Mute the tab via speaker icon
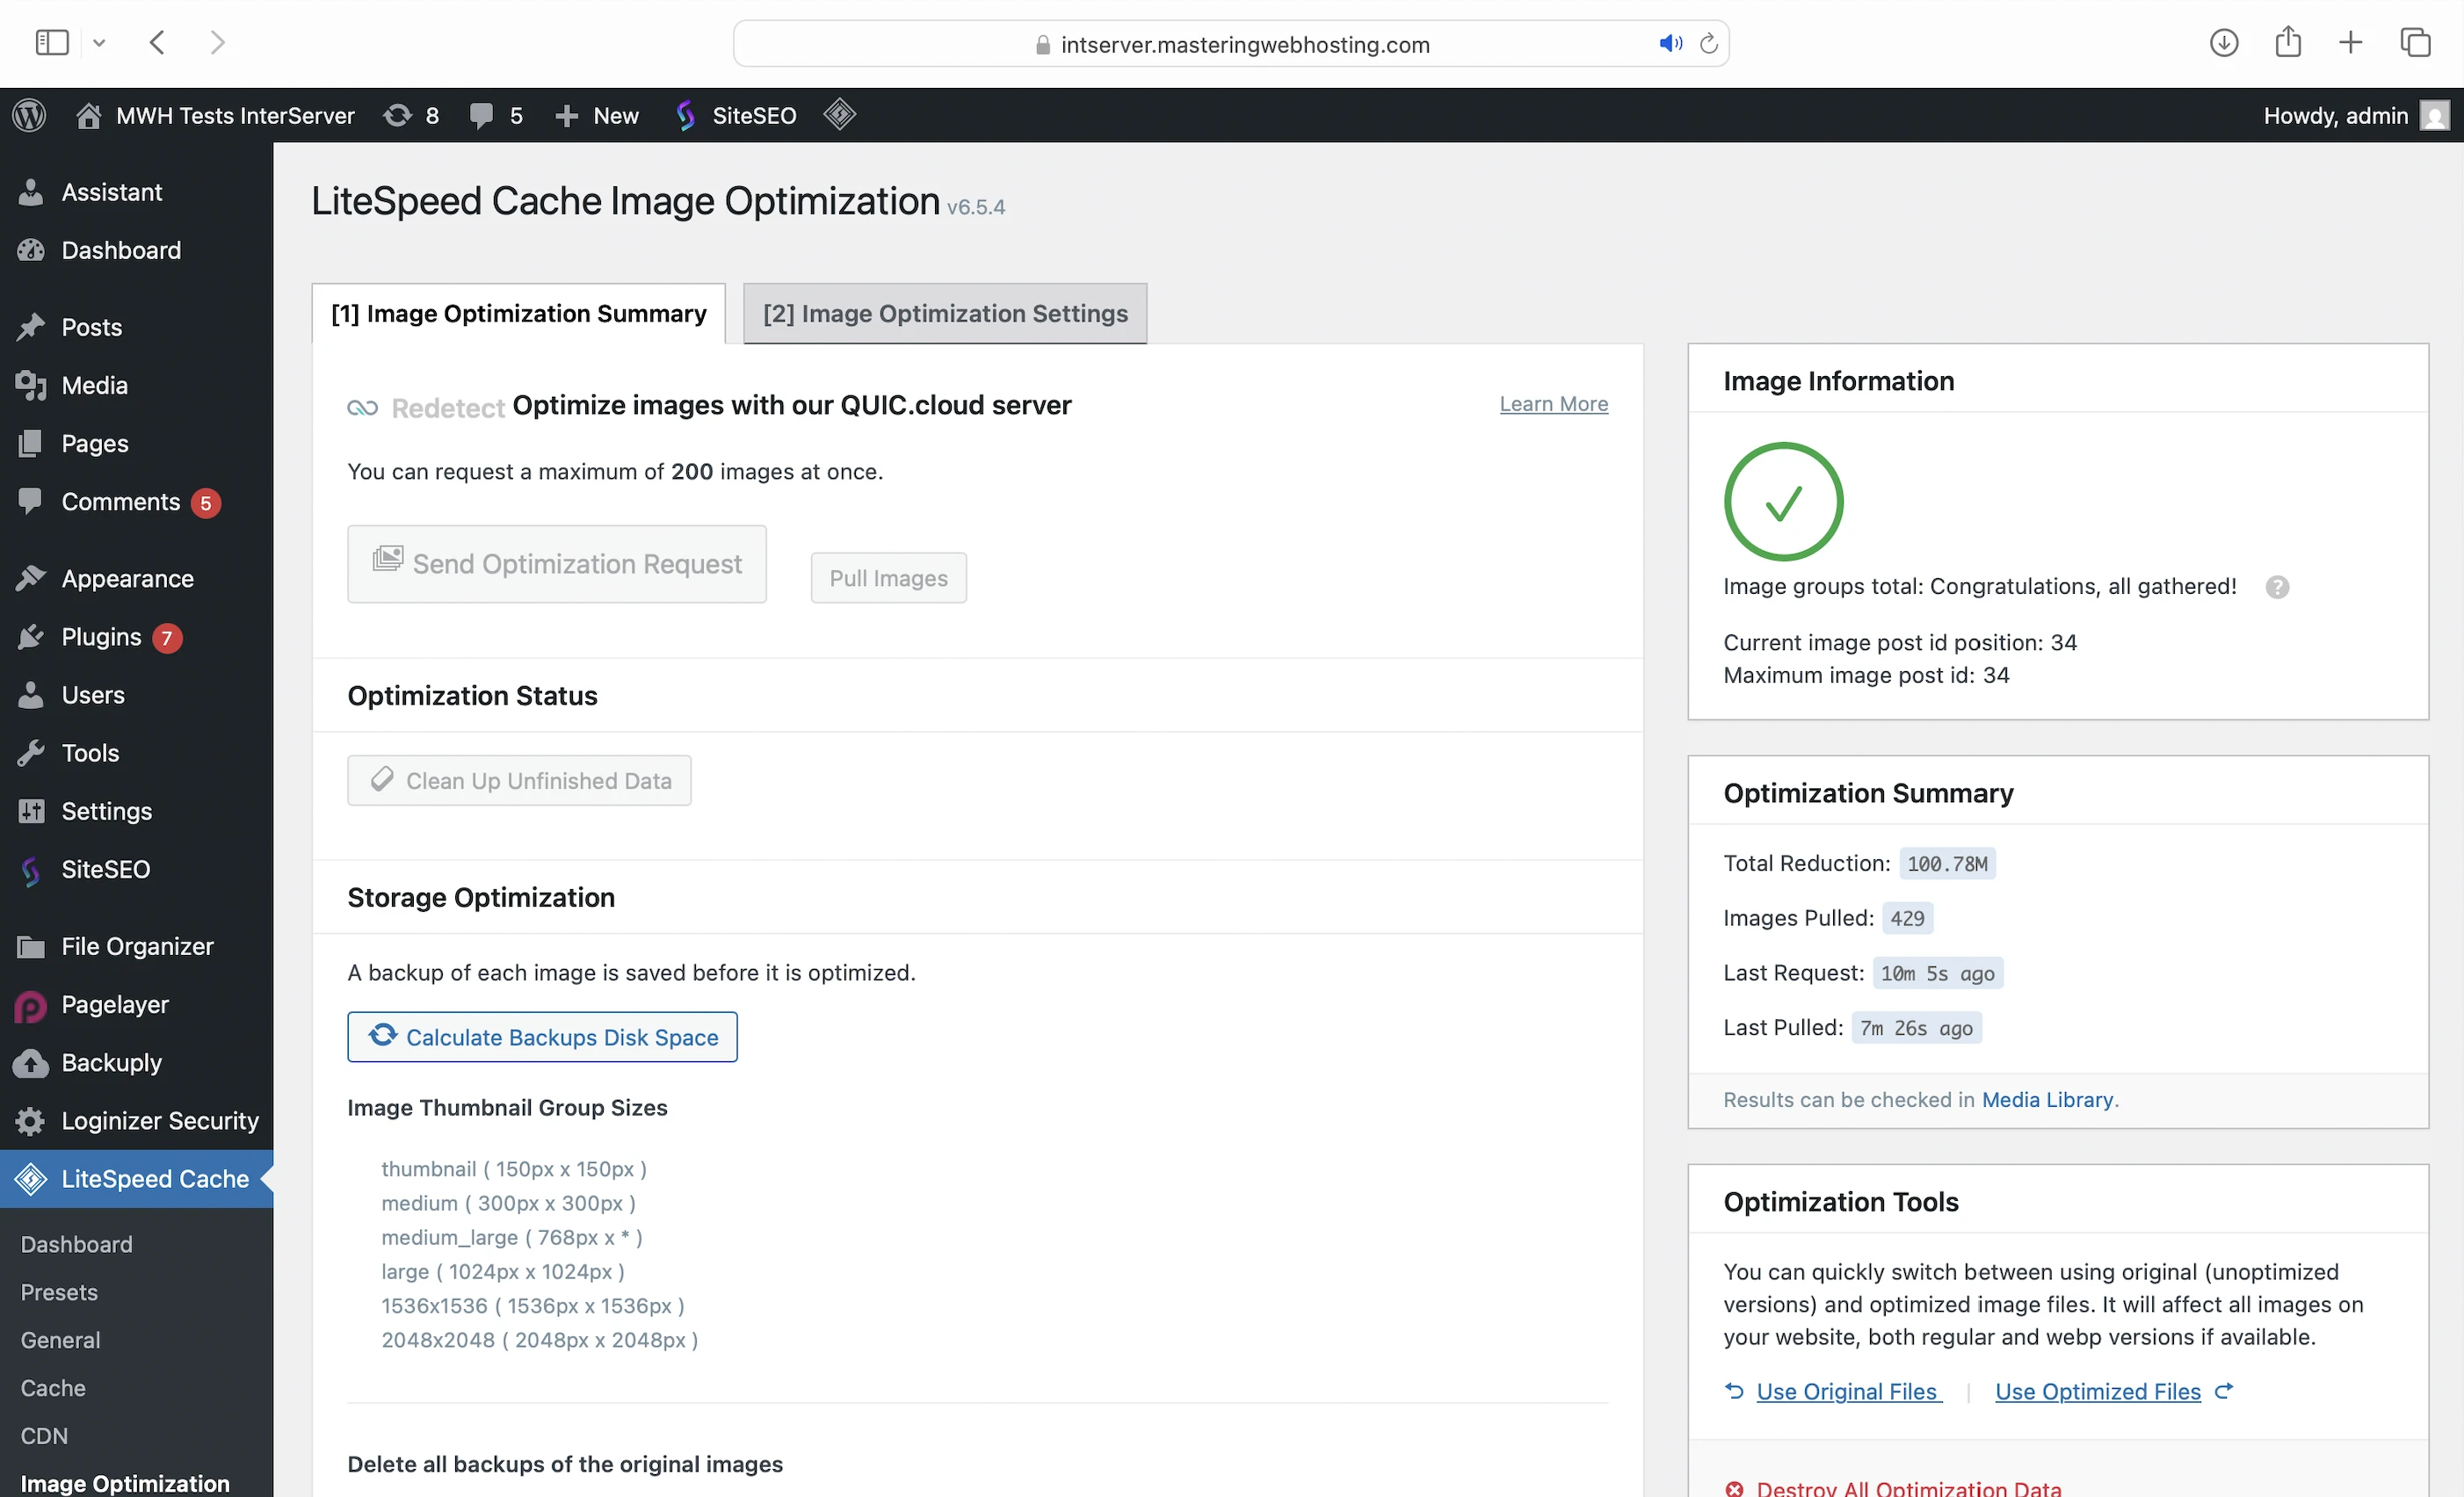 pyautogui.click(x=1669, y=44)
